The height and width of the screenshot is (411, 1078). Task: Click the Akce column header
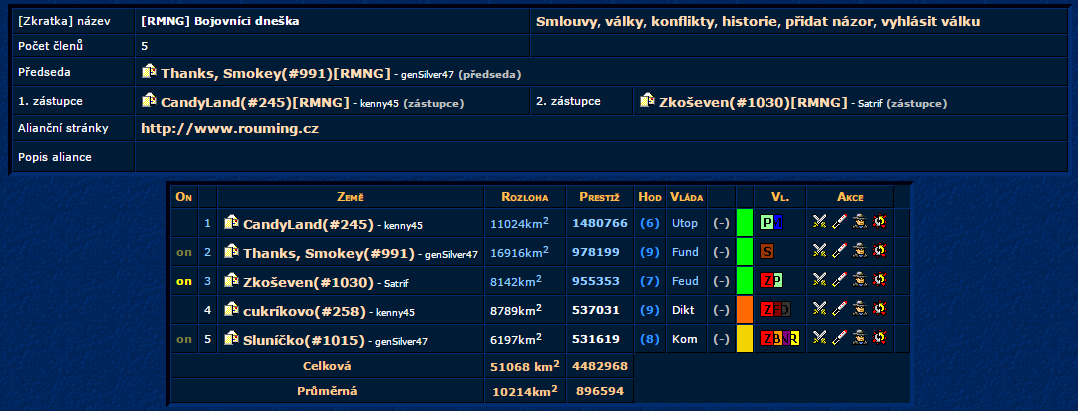pyautogui.click(x=850, y=197)
